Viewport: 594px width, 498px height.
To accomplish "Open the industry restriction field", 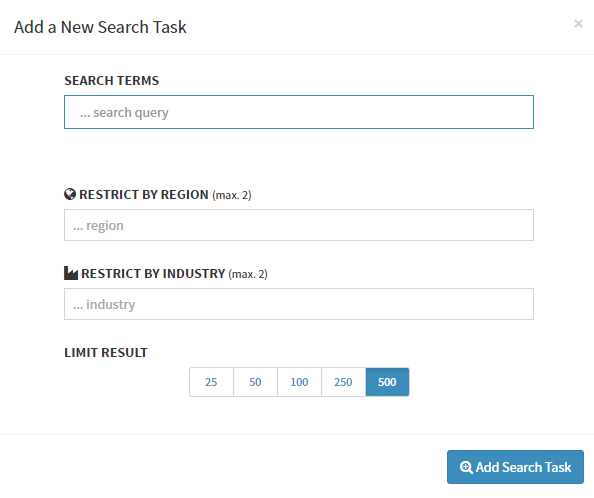I will pos(299,304).
